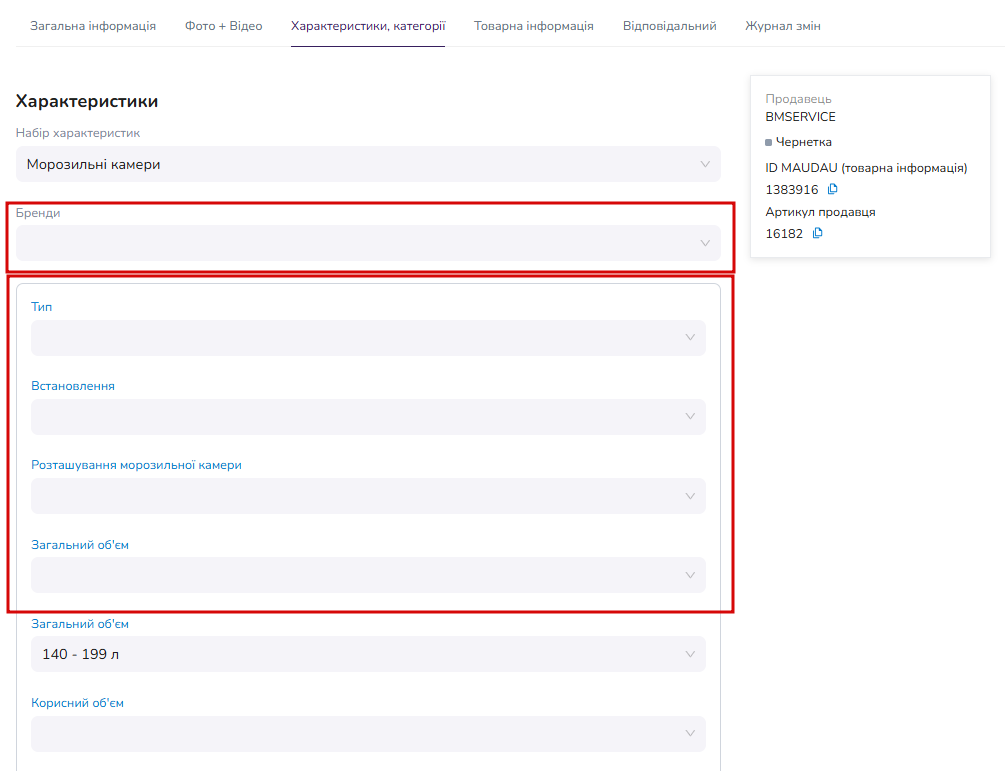Click the Характеристики heading
The image size is (1005, 771).
coord(87,101)
